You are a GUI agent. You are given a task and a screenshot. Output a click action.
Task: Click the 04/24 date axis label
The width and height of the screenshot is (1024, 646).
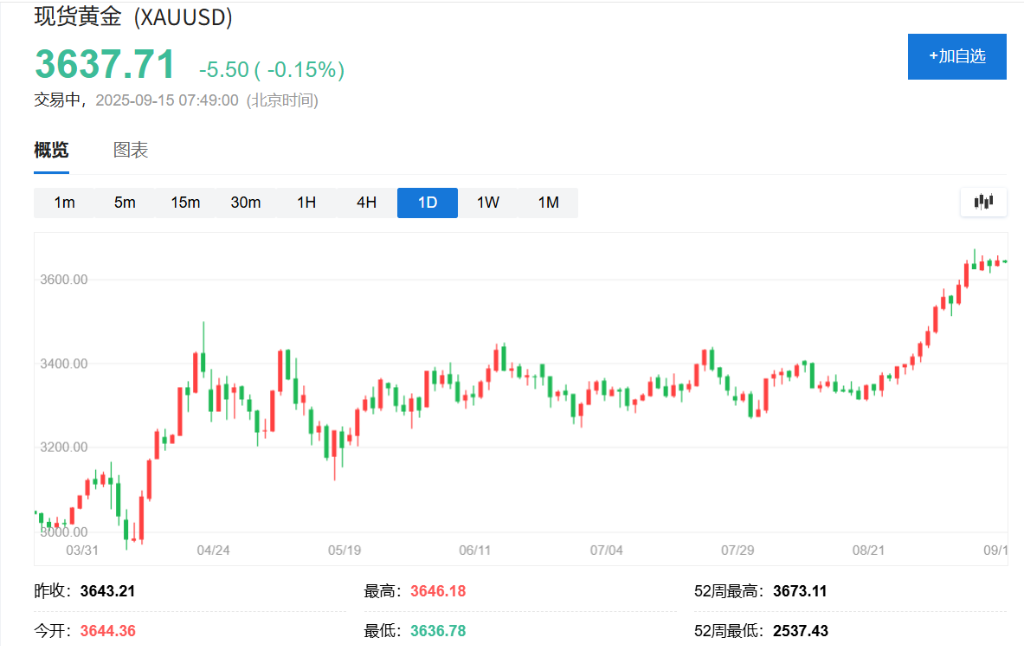coord(214,550)
